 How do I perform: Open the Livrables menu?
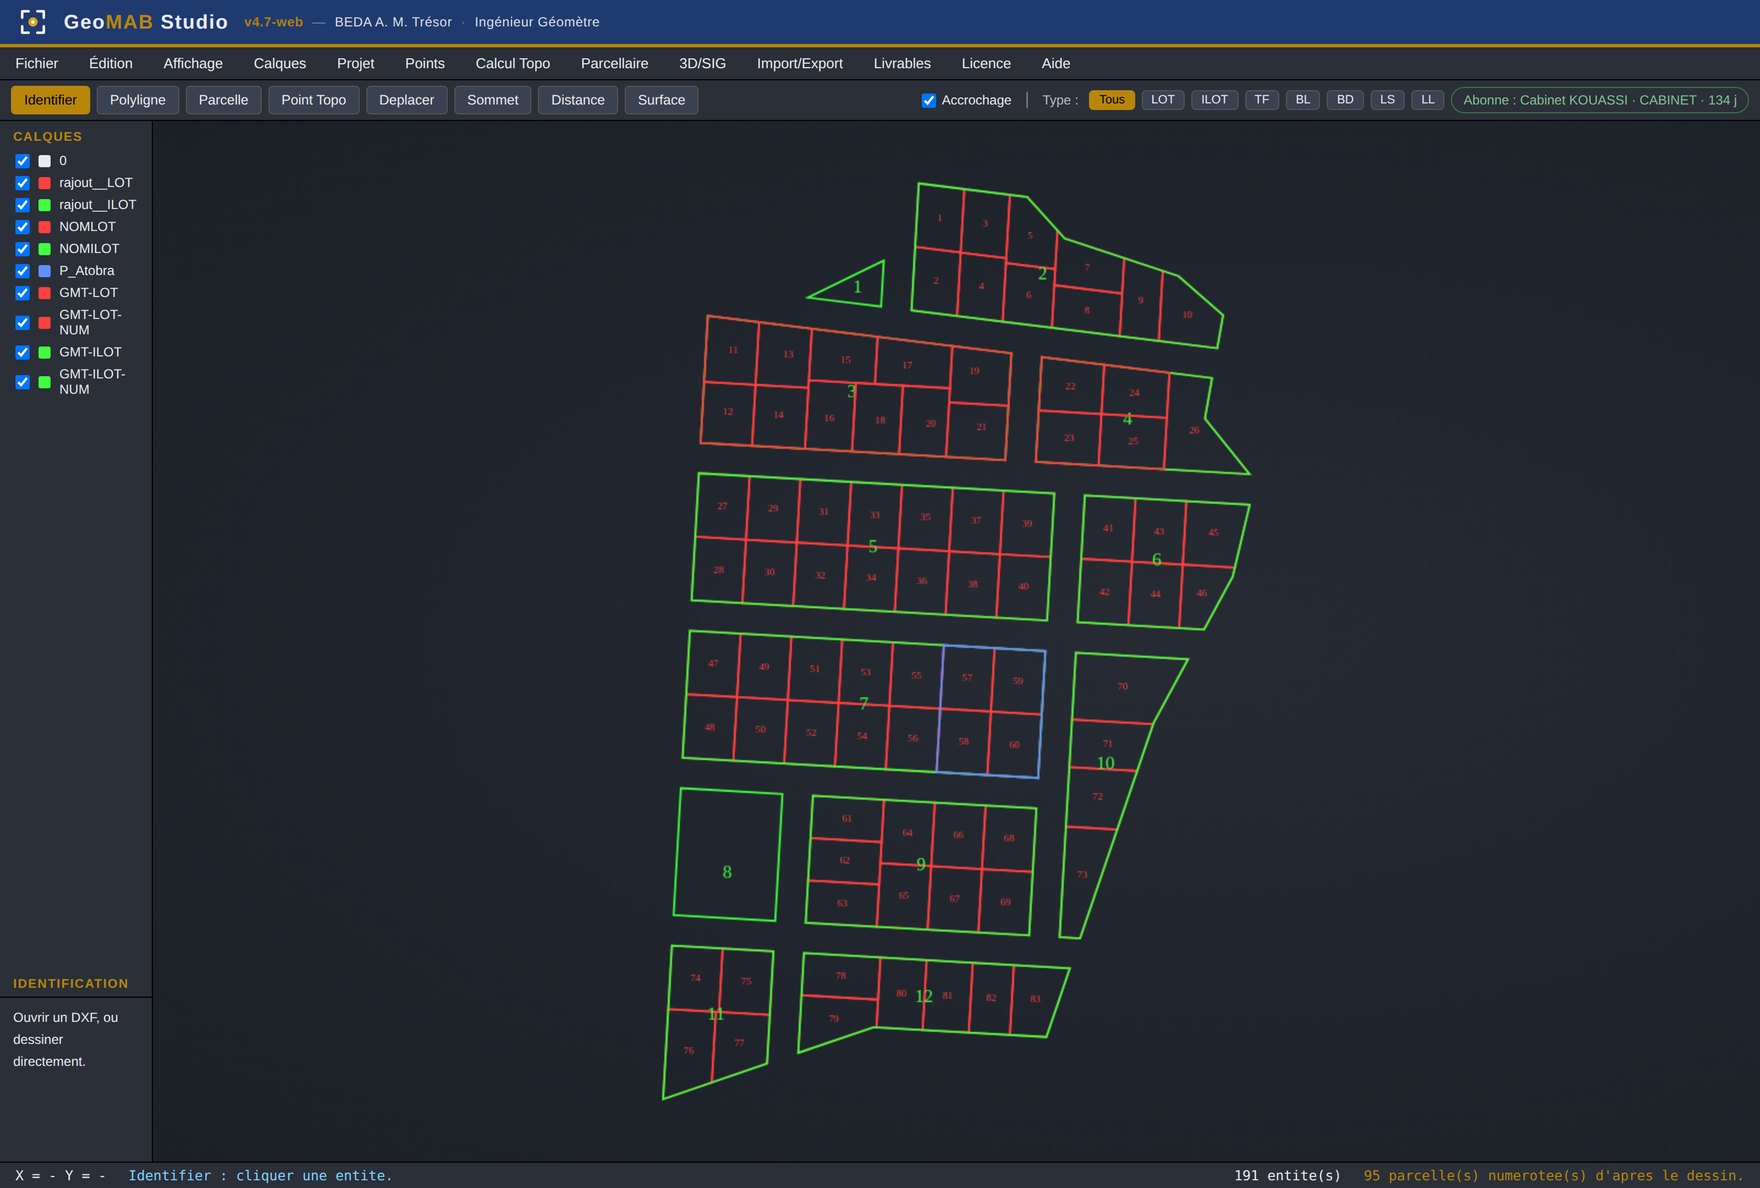pyautogui.click(x=902, y=63)
